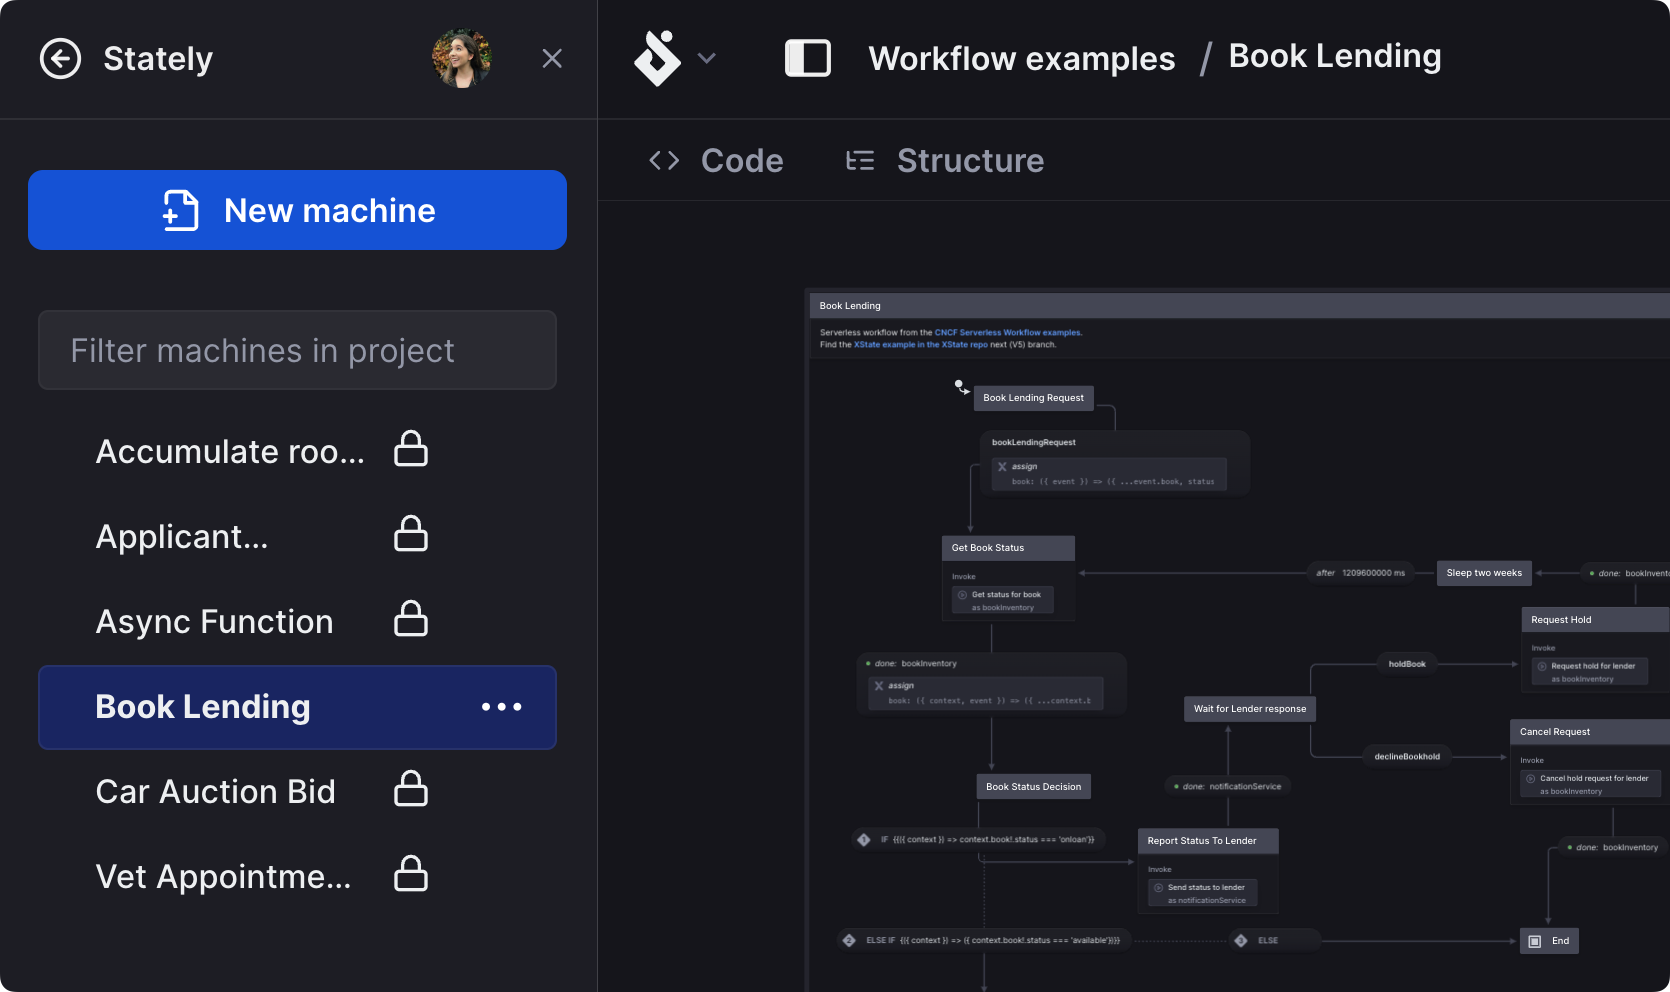Focus the Filter machines in project field

[297, 350]
